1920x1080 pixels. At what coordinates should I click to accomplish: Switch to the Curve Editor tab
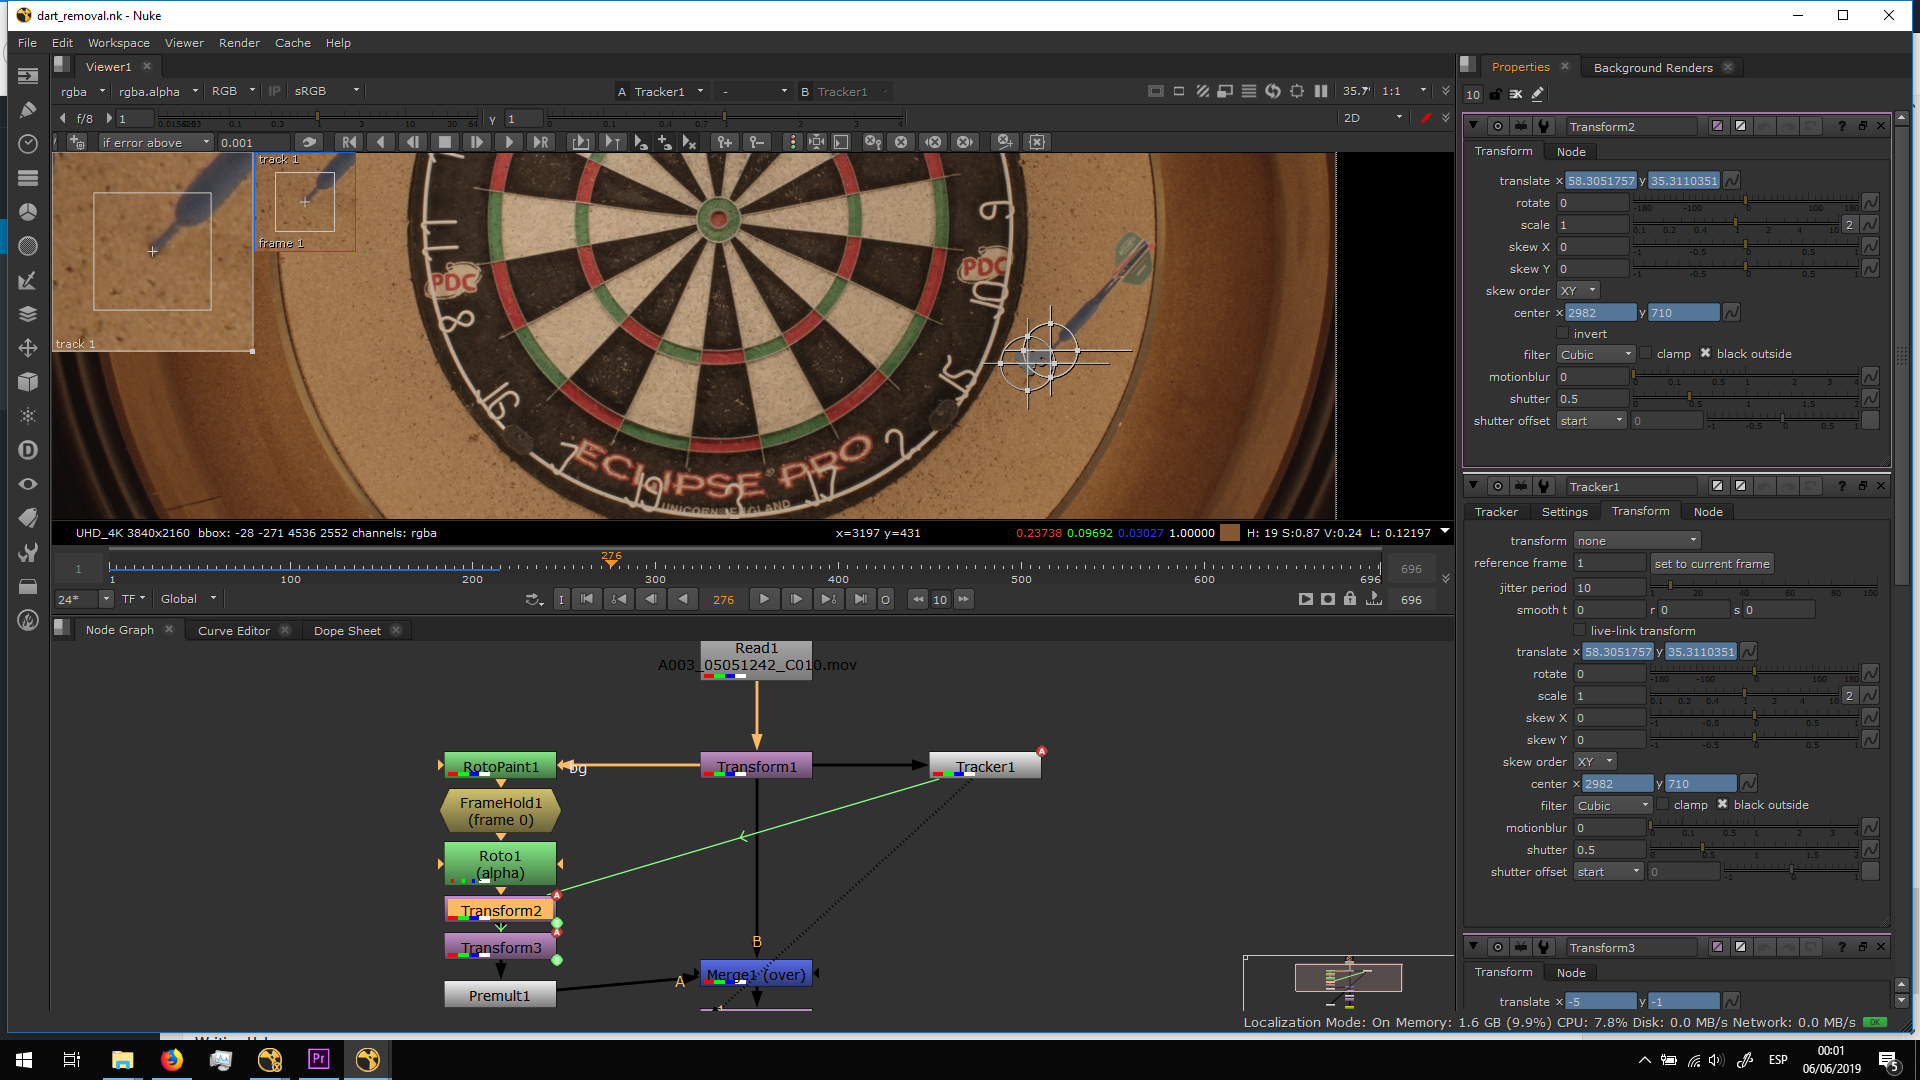click(233, 630)
